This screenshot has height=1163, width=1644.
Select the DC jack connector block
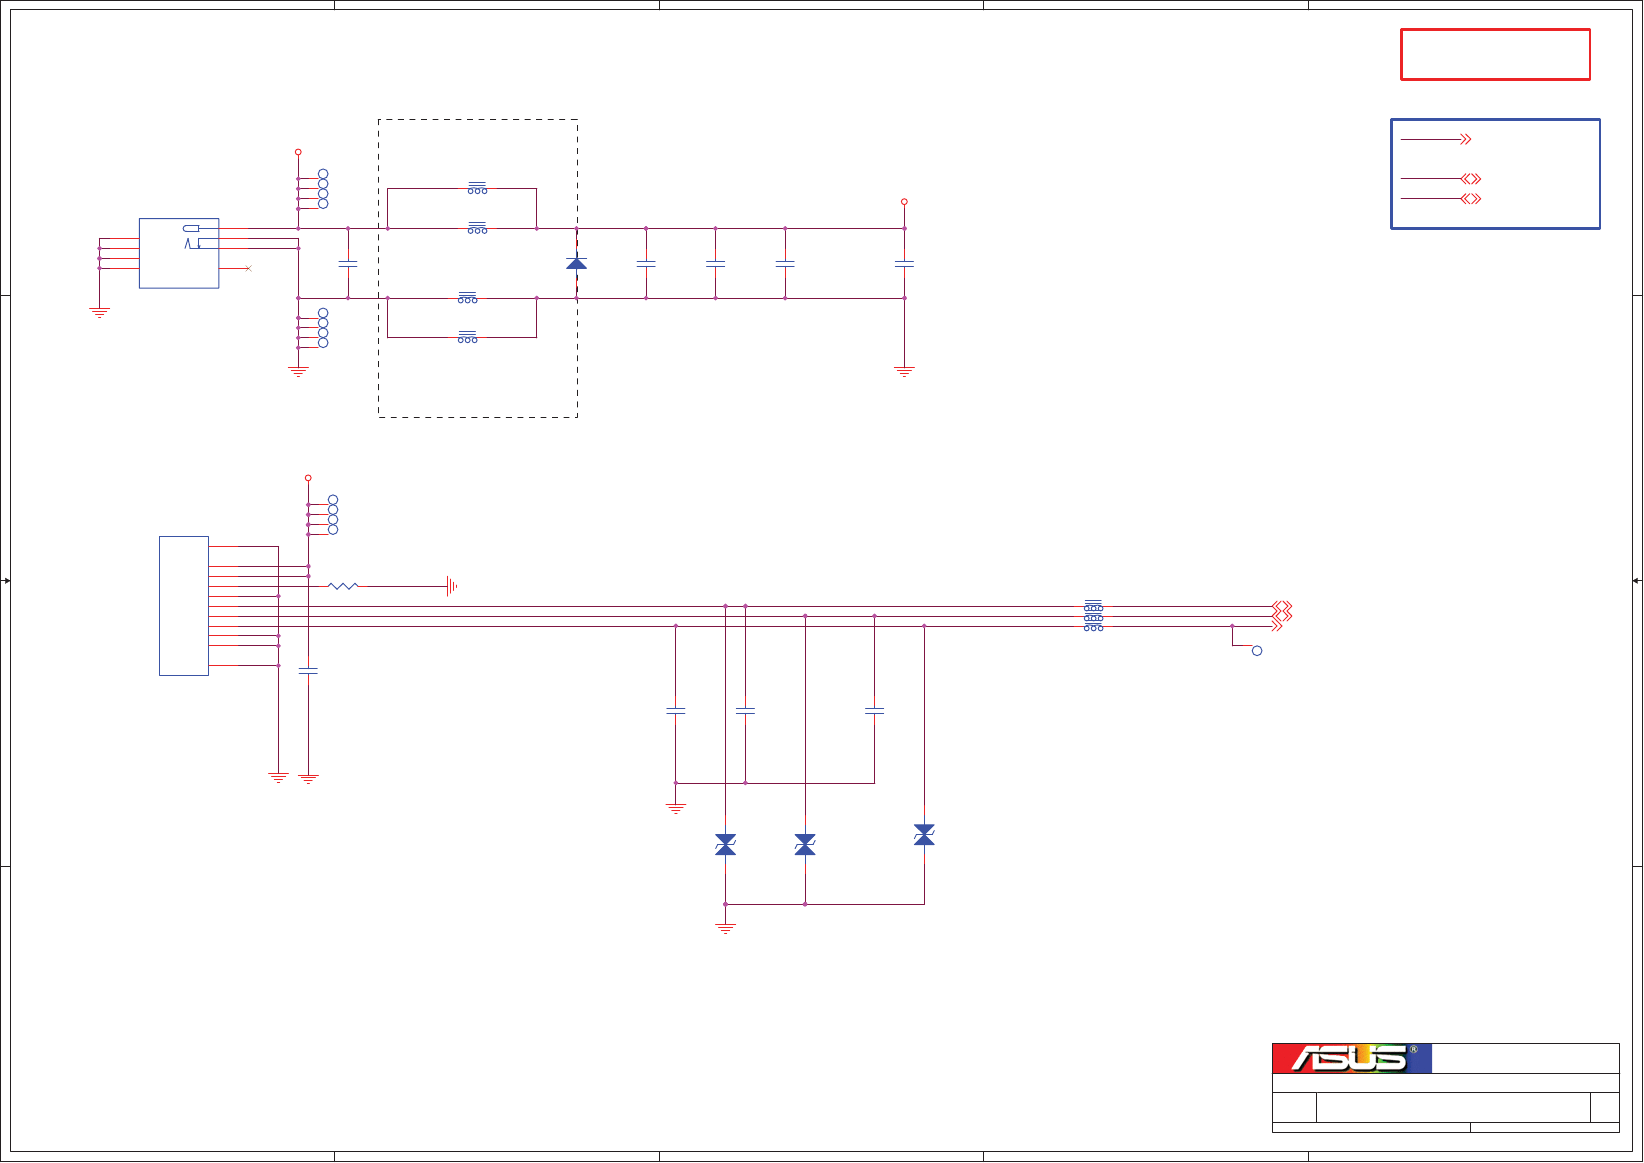click(x=179, y=253)
